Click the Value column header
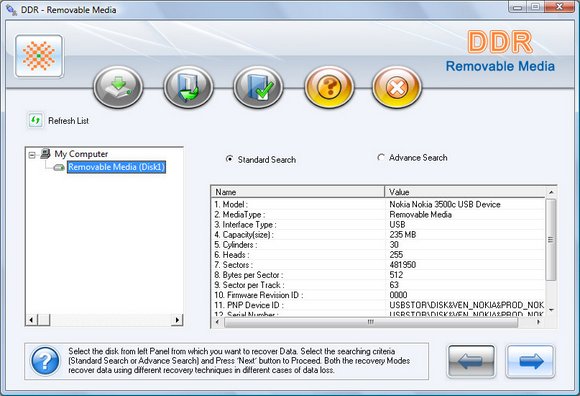 click(465, 192)
